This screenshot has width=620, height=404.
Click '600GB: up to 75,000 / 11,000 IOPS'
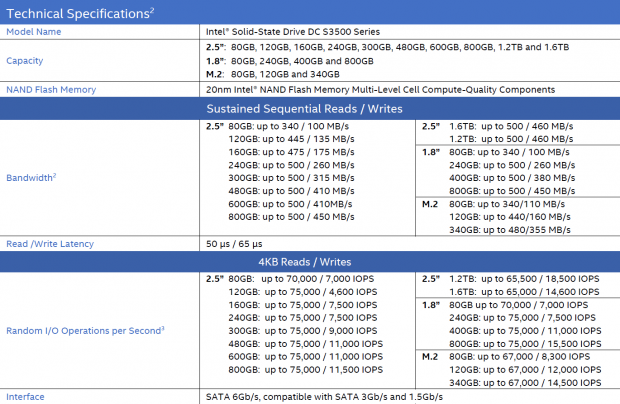(305, 357)
